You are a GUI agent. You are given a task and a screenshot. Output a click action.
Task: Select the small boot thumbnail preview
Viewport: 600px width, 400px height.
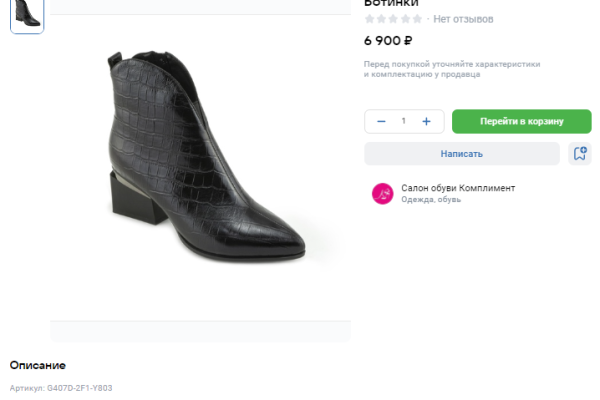tap(27, 14)
